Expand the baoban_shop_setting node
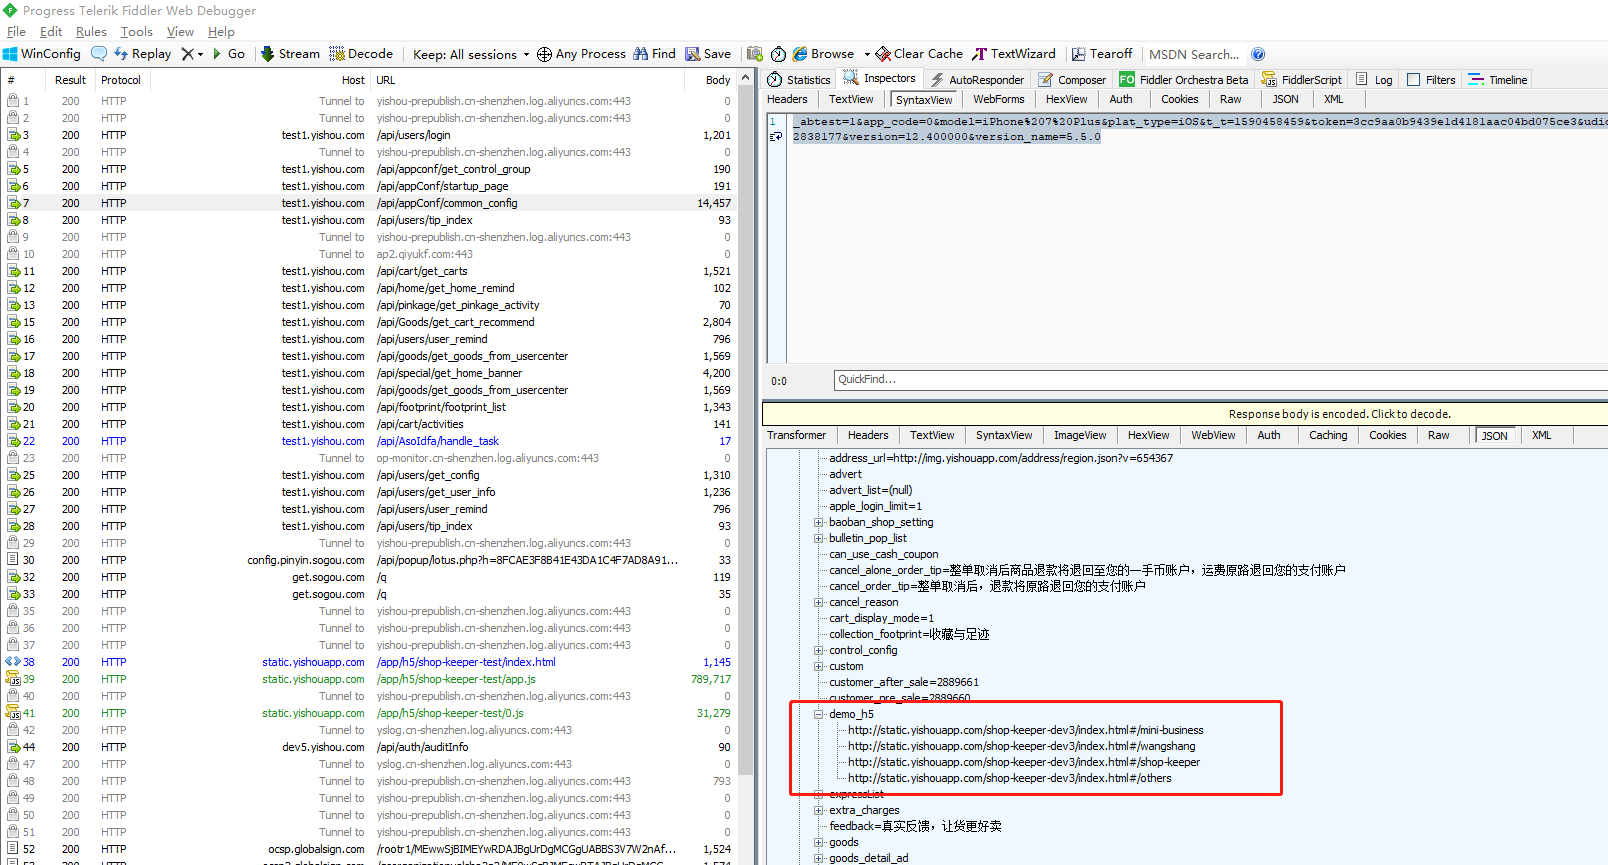1608x865 pixels. point(818,522)
